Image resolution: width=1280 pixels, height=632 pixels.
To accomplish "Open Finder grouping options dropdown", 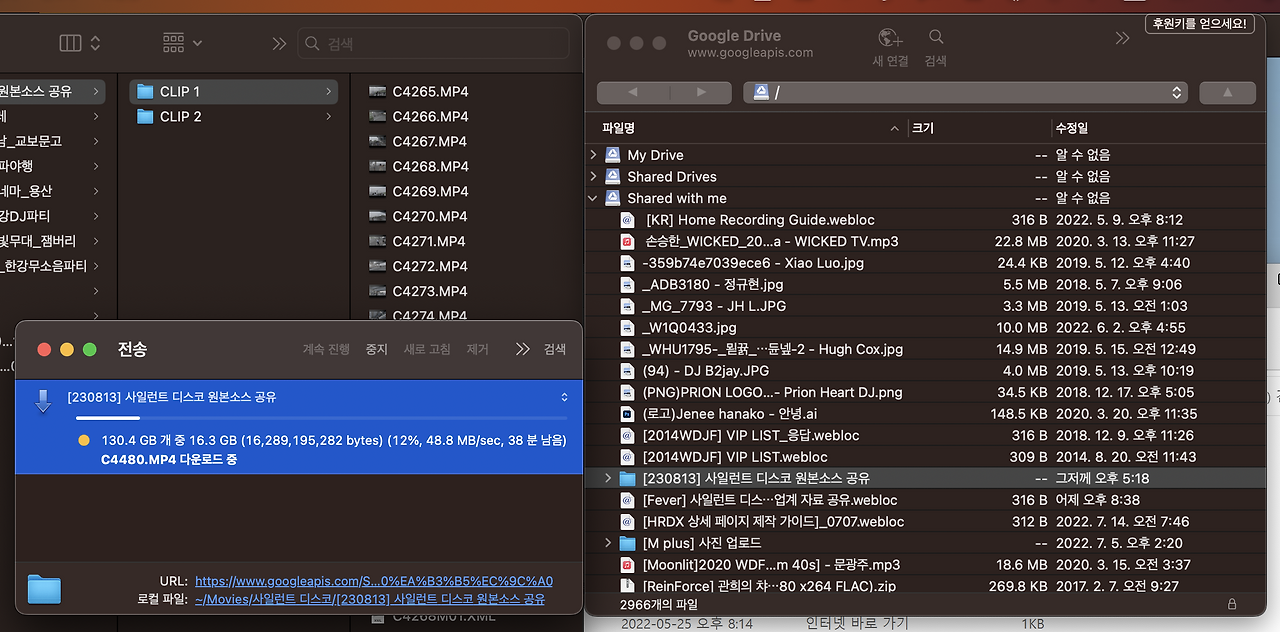I will pyautogui.click(x=182, y=43).
